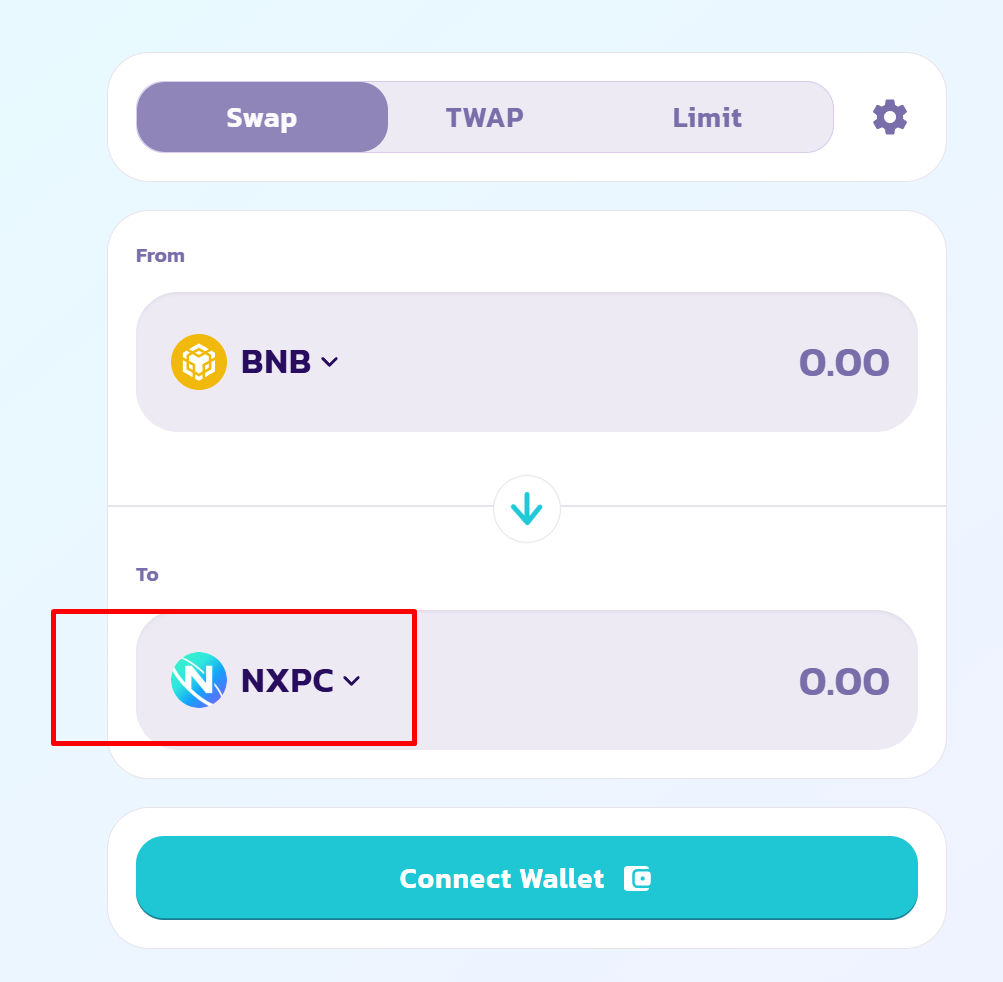Click the NXPC token logo
The width and height of the screenshot is (1003, 982).
(199, 680)
